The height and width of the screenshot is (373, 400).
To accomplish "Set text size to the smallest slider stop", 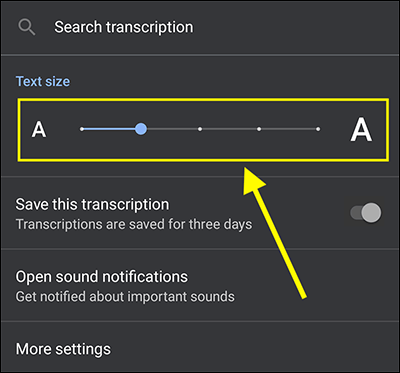I will tap(82, 129).
